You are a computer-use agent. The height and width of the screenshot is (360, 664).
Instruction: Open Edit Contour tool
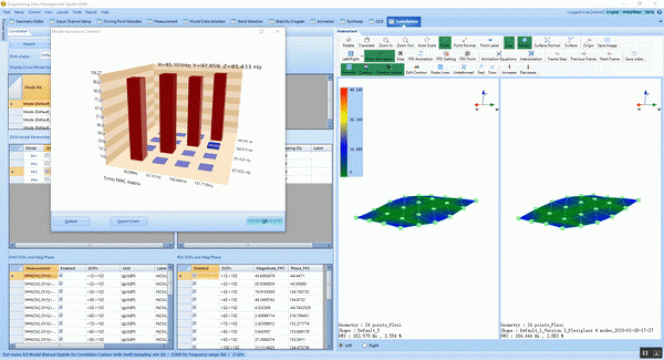point(416,69)
